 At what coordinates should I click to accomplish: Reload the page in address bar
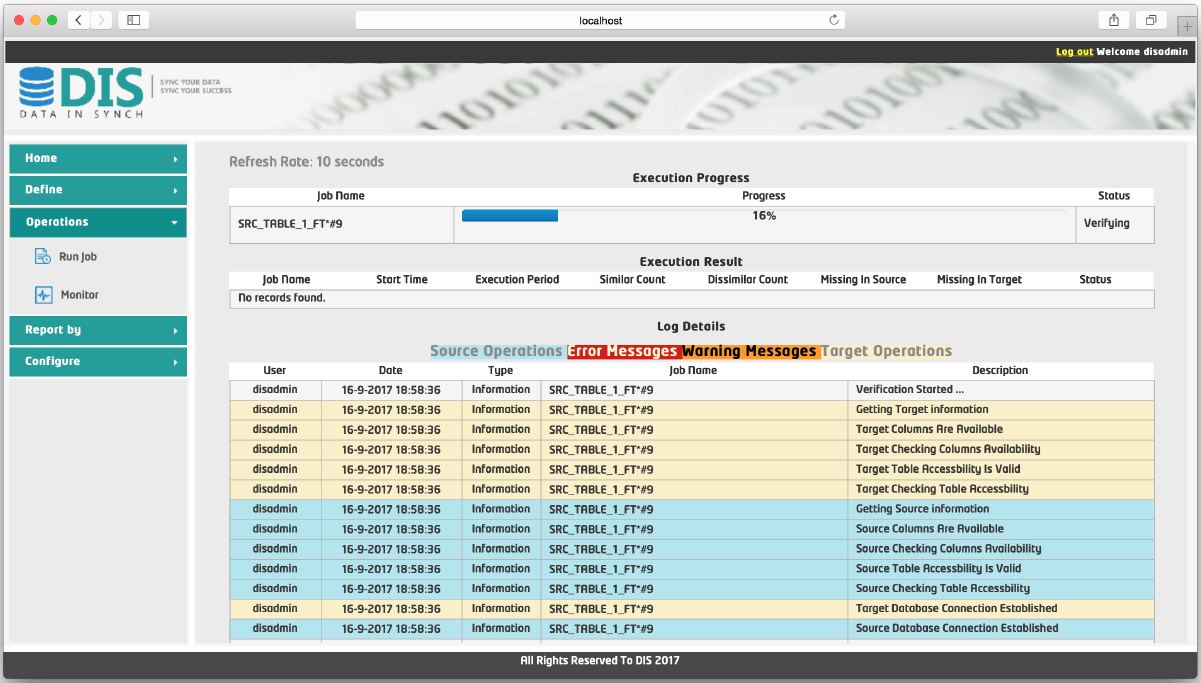[x=833, y=20]
